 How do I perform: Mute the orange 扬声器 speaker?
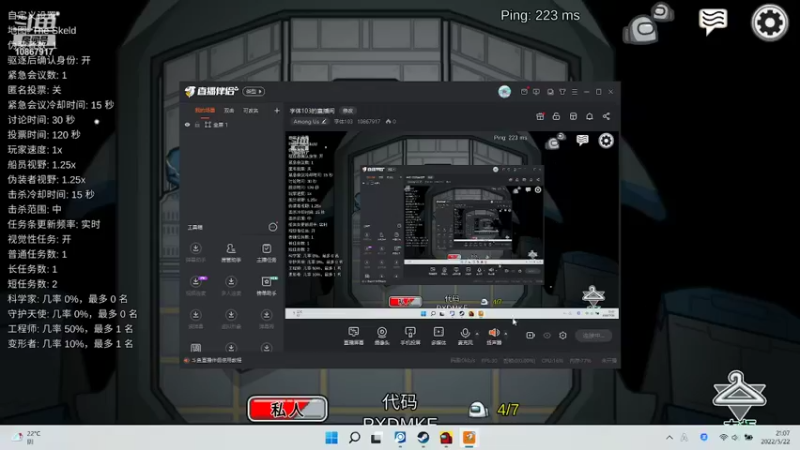pyautogui.click(x=493, y=336)
